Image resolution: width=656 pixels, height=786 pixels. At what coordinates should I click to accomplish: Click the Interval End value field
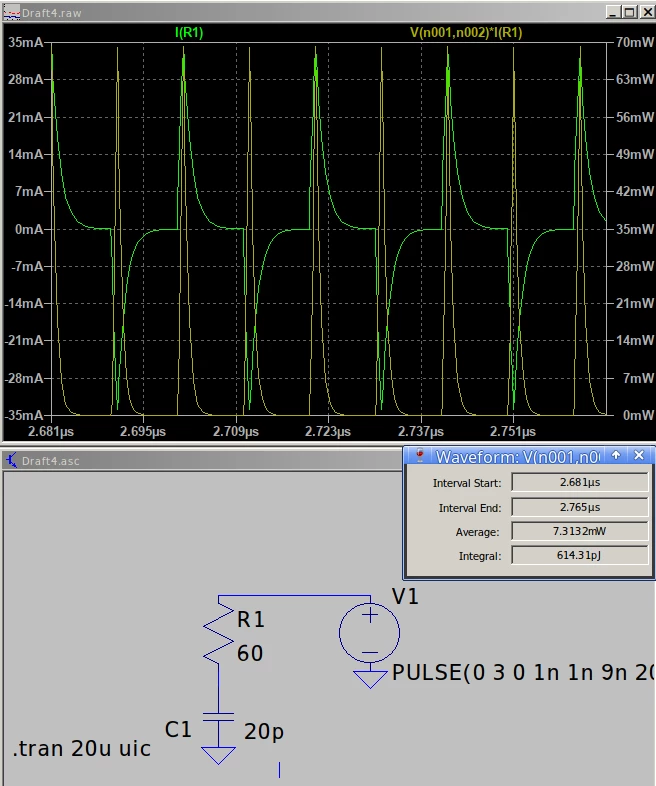click(580, 507)
